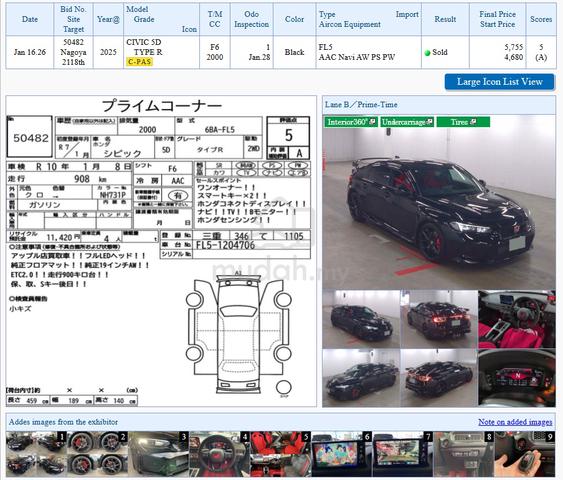The height and width of the screenshot is (480, 563).
Task: Click the auction sheet lot number 50482
Action: pyautogui.click(x=31, y=138)
